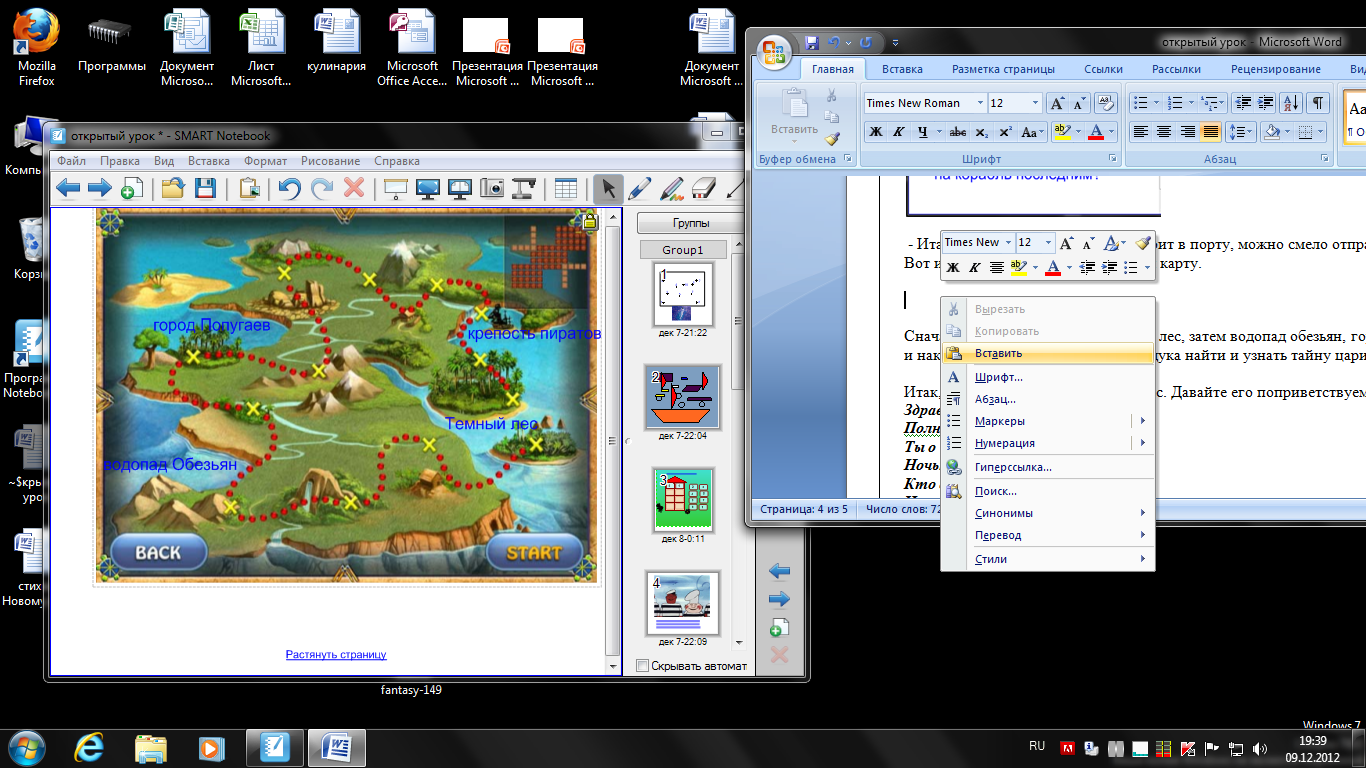Open Гиперссылка... from the context menu
Viewport: 1366px width, 768px height.
point(1048,467)
